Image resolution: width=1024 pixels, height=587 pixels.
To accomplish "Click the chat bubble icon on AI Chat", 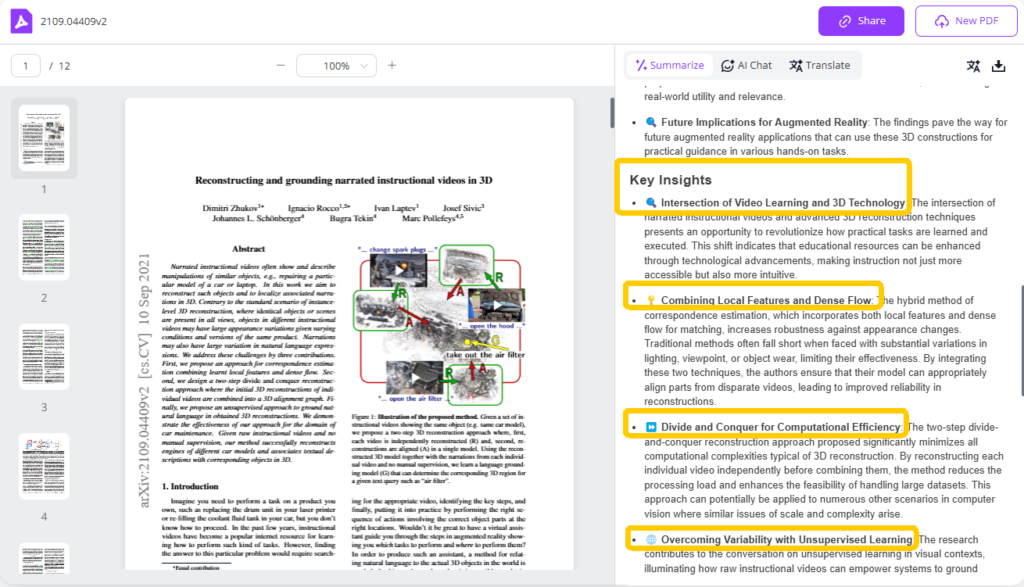I will click(x=729, y=64).
